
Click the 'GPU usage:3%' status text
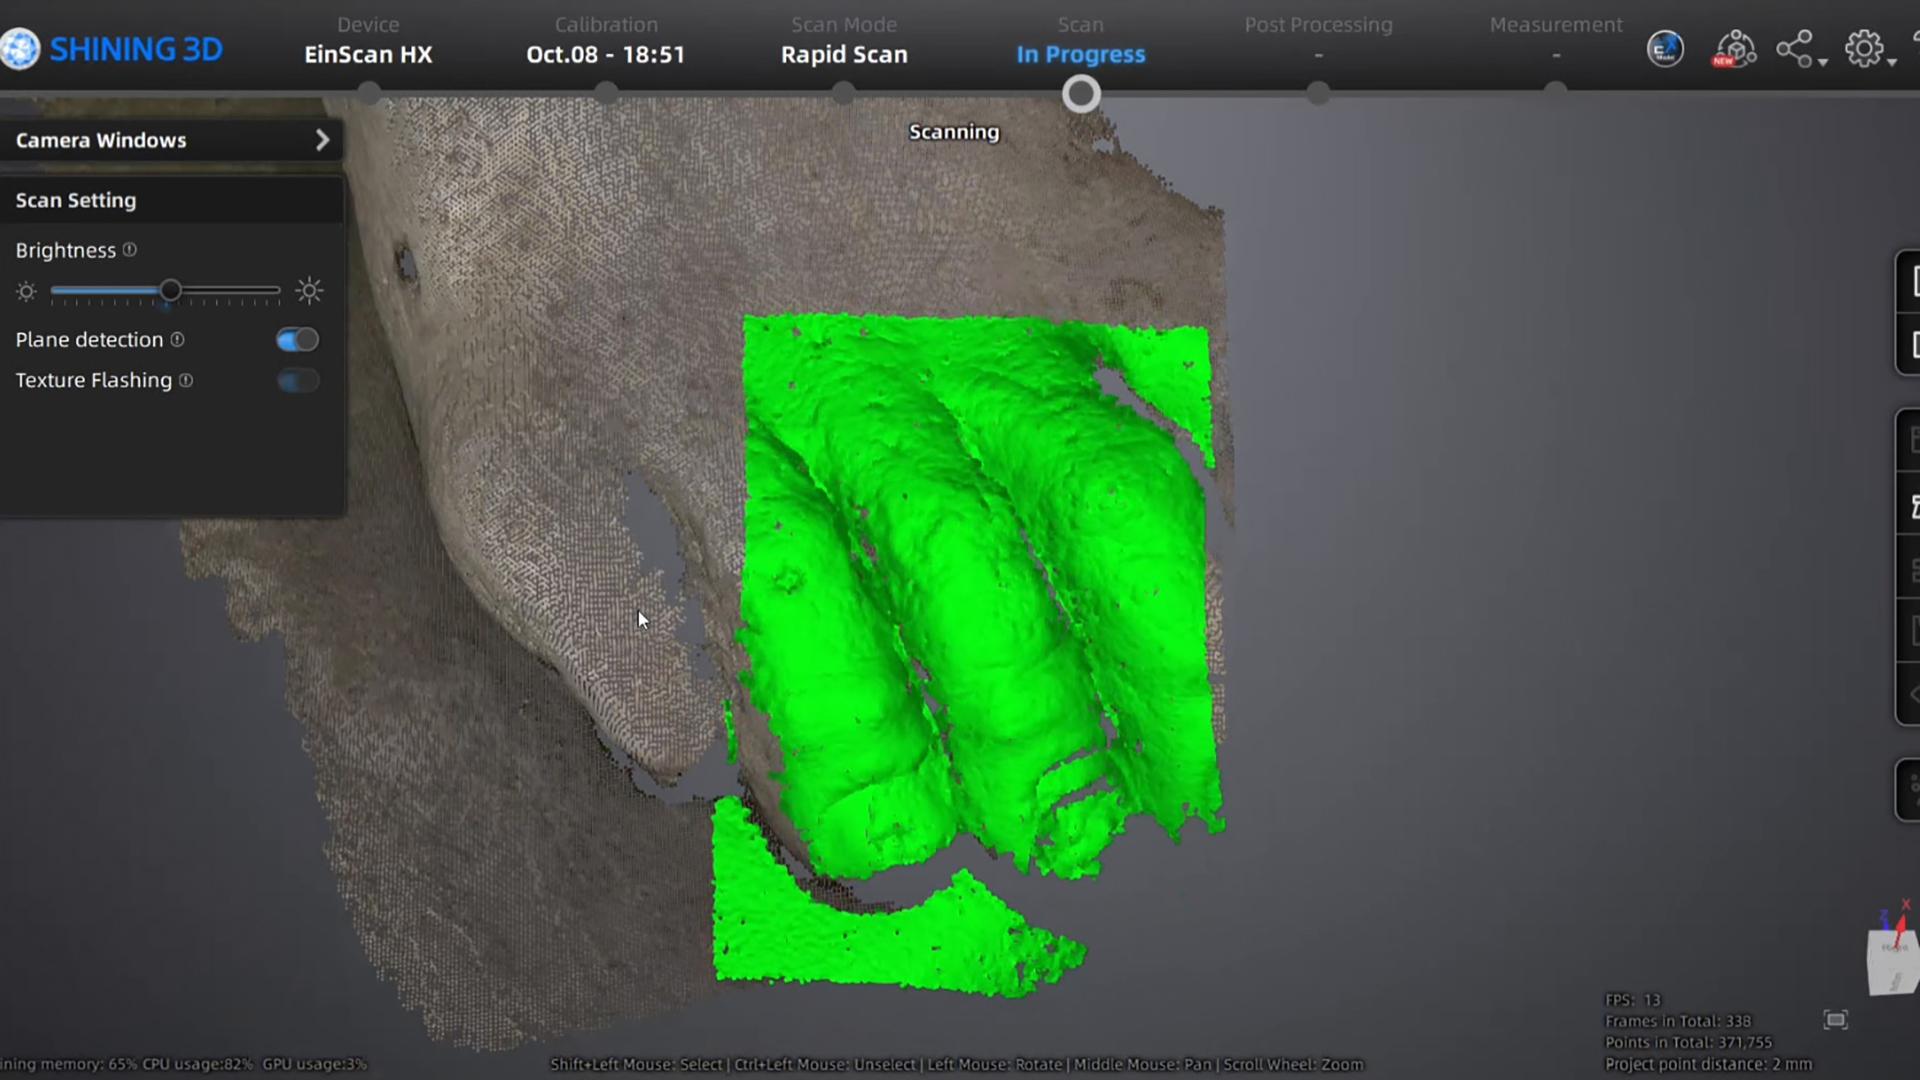(315, 1064)
